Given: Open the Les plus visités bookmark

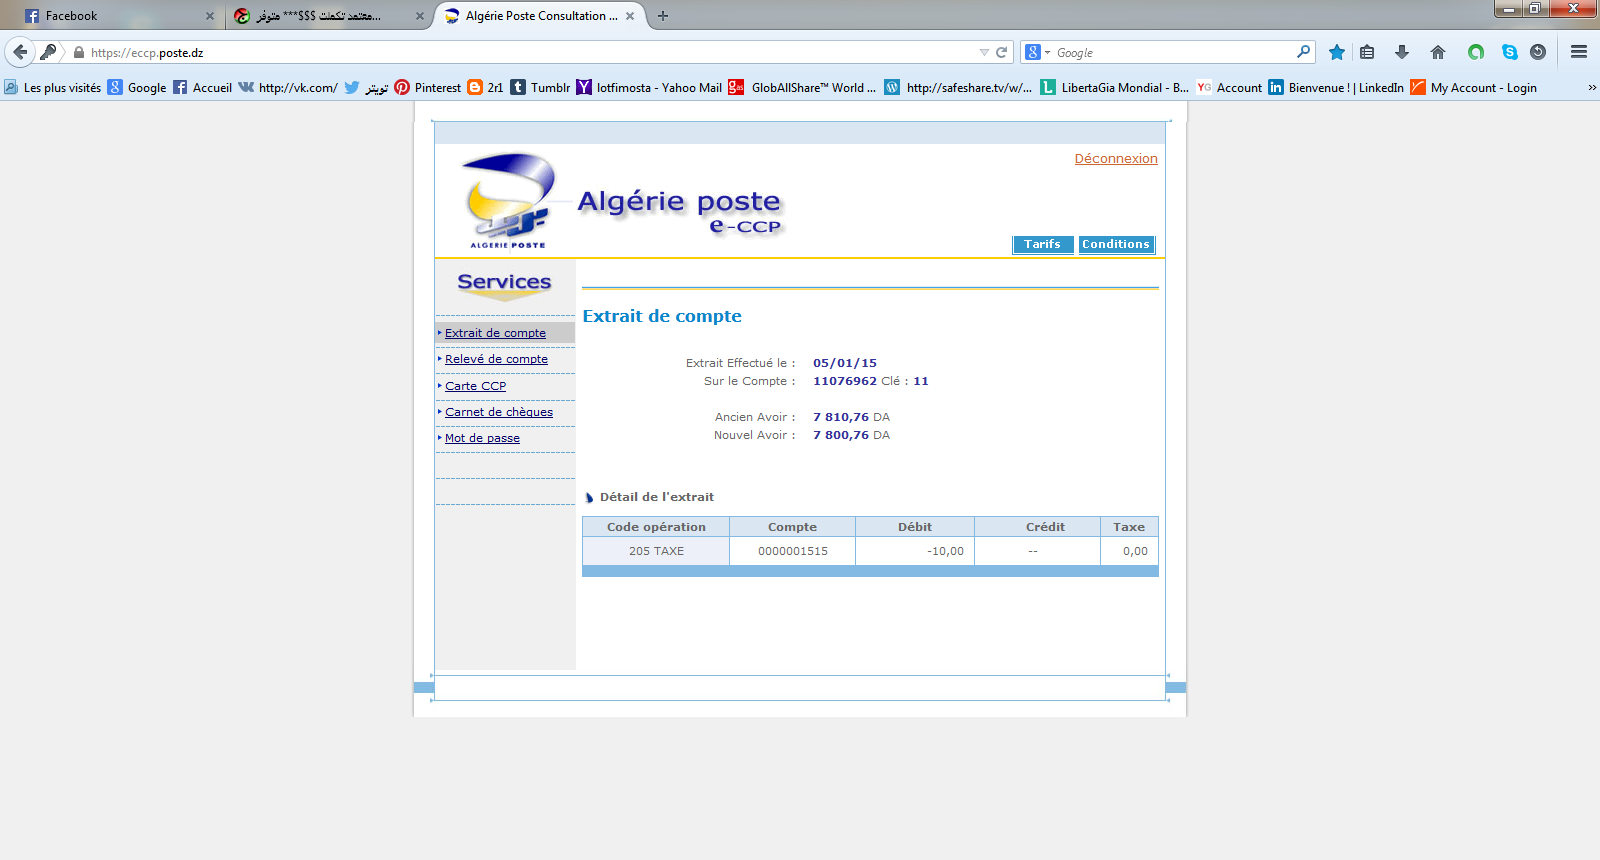Looking at the screenshot, I should coord(53,88).
